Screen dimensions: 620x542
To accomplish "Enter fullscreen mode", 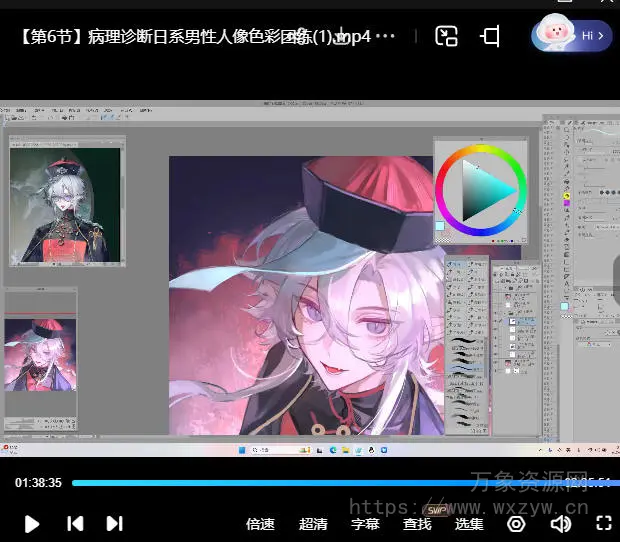I will point(603,523).
